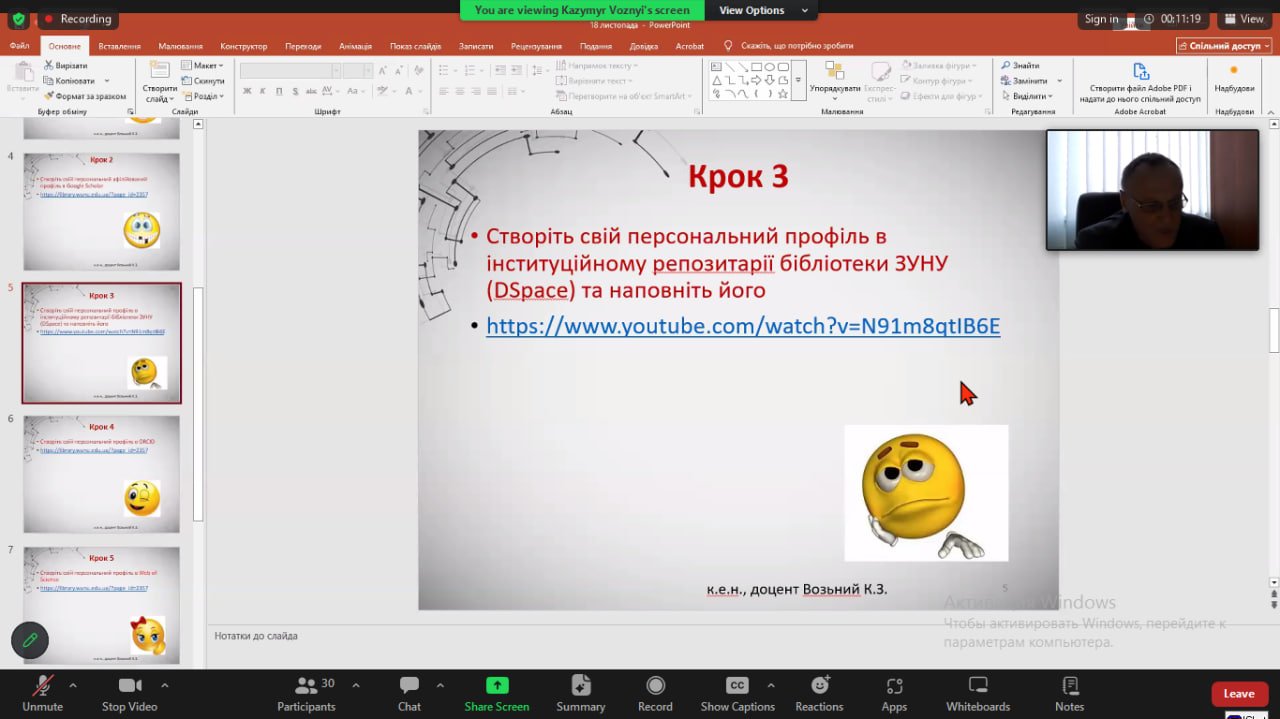Open the Reactions menu

click(x=819, y=693)
